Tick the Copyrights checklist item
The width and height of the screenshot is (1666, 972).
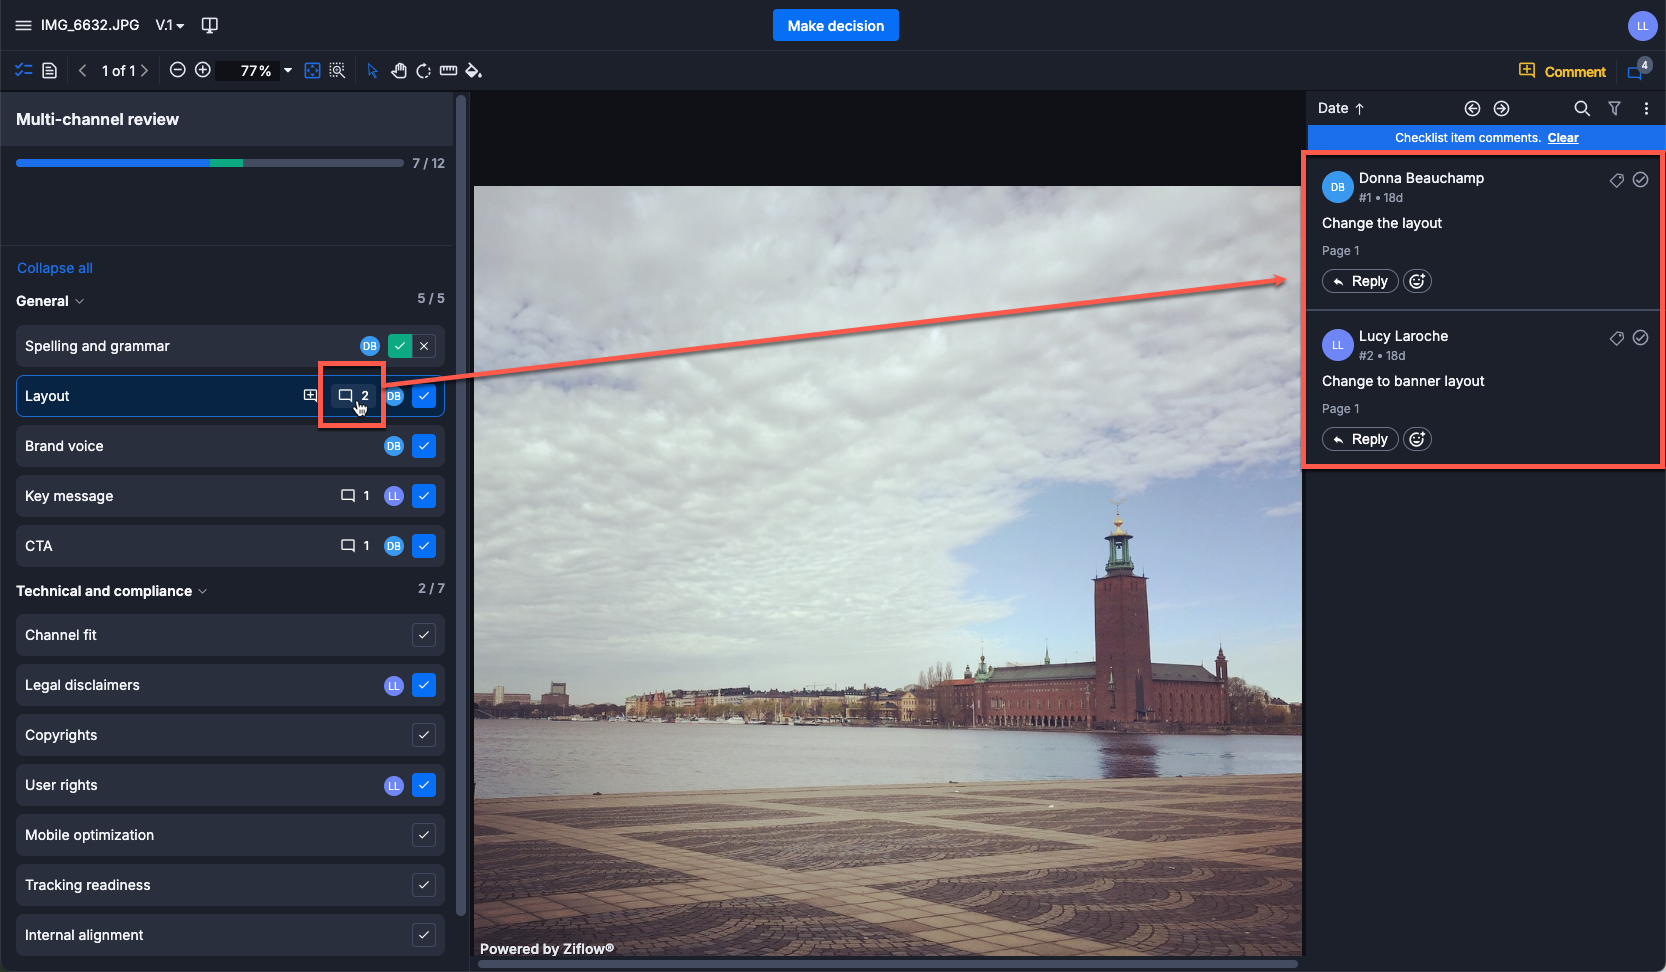tap(424, 735)
